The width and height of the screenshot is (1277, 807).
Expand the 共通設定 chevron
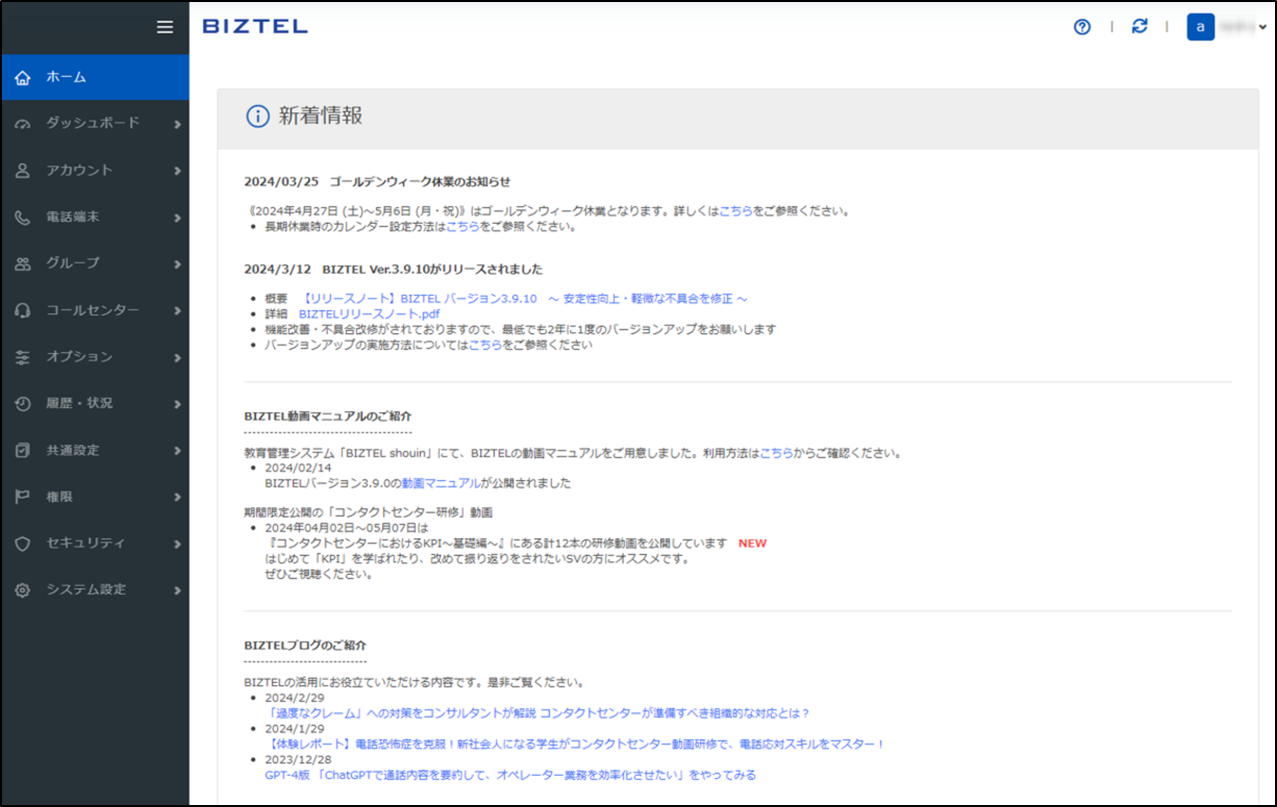(177, 451)
